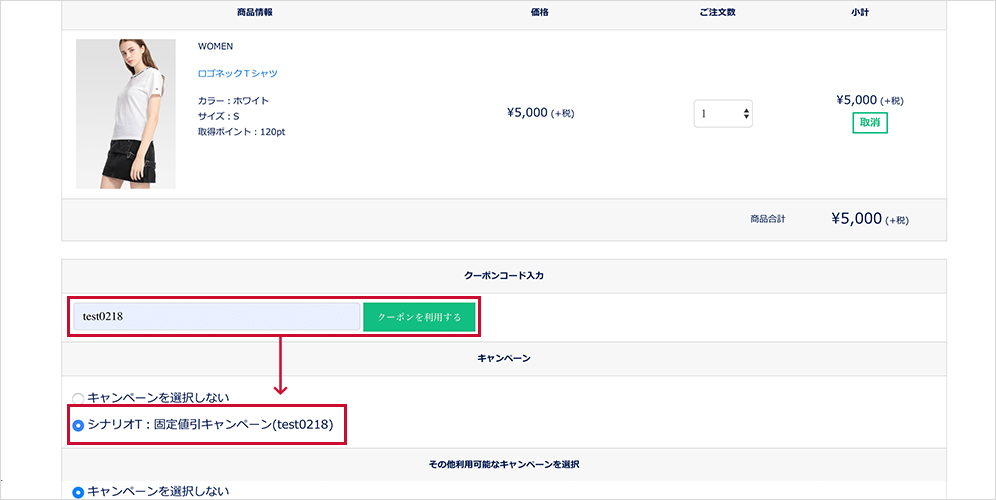
Task: Click the 価格 column header
Action: [x=539, y=13]
